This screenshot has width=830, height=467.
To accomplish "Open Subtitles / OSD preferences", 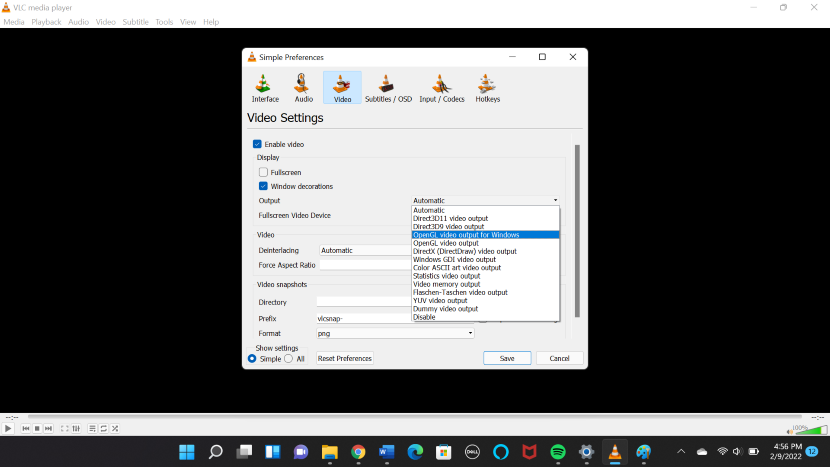I will coord(388,88).
